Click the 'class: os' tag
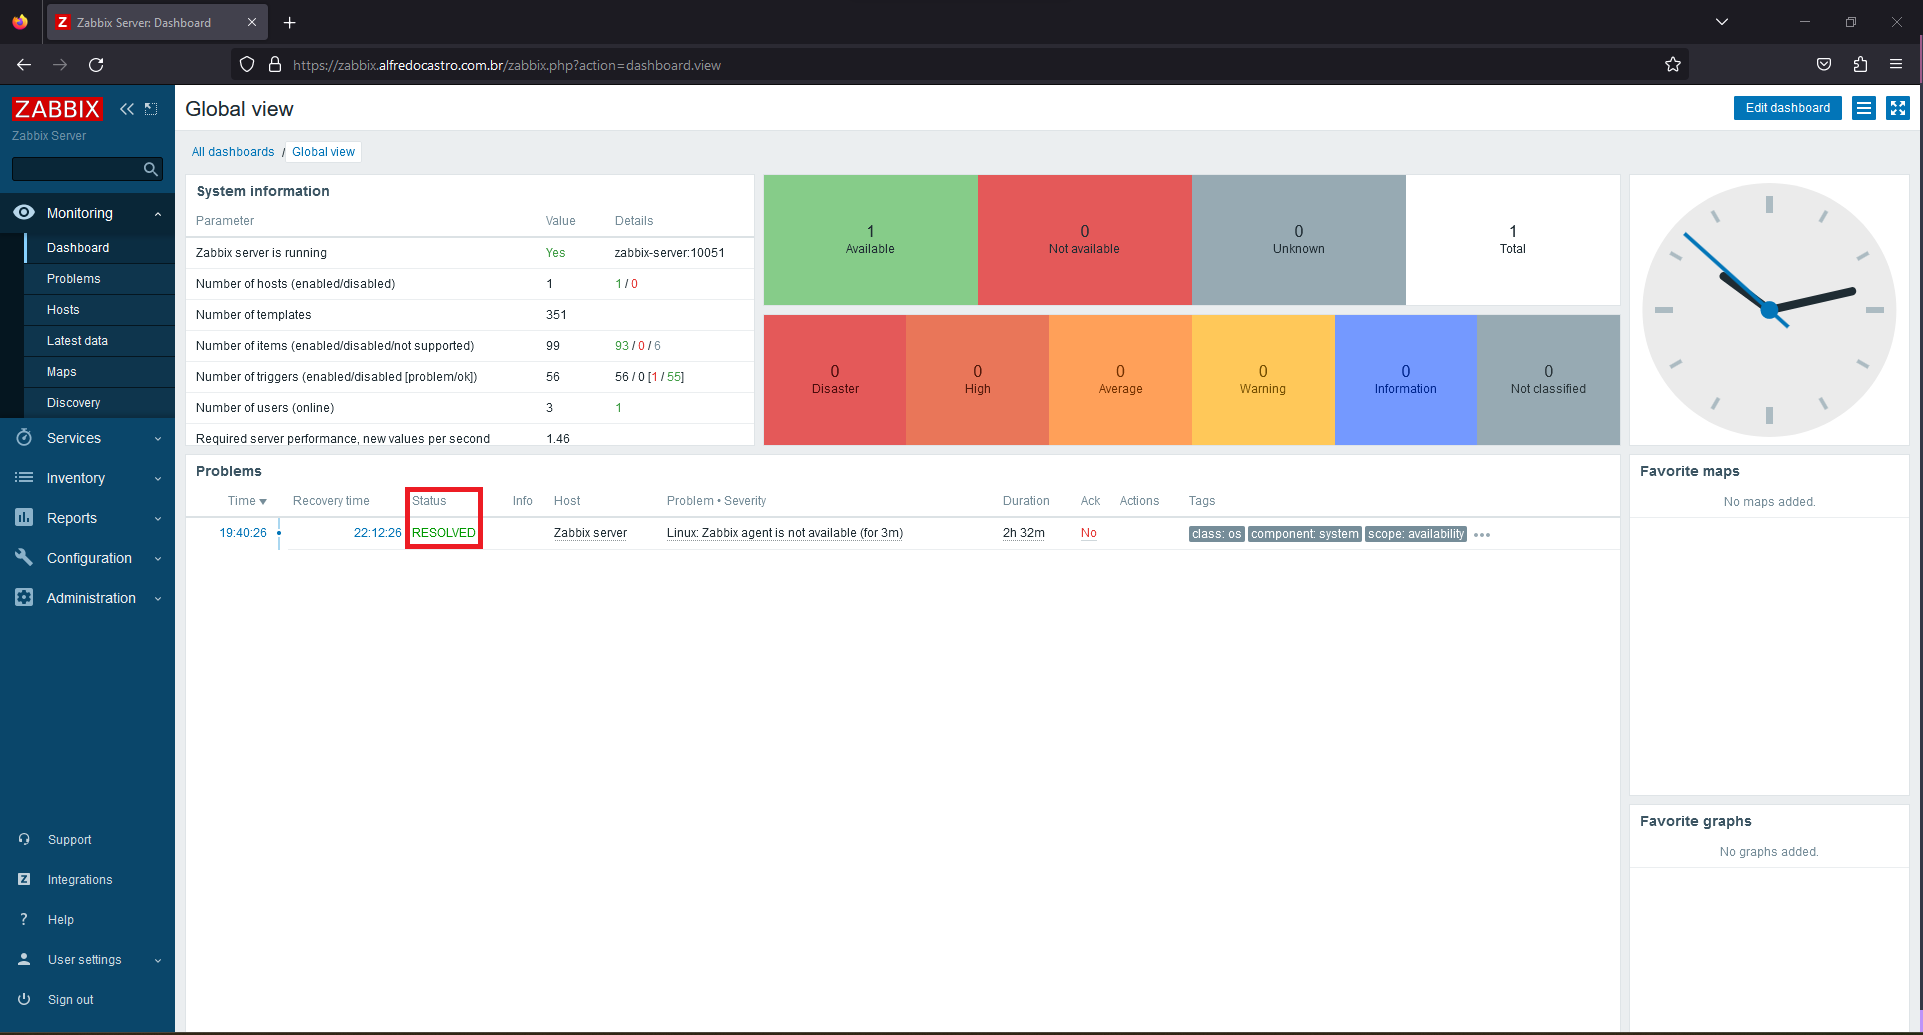 pos(1216,534)
